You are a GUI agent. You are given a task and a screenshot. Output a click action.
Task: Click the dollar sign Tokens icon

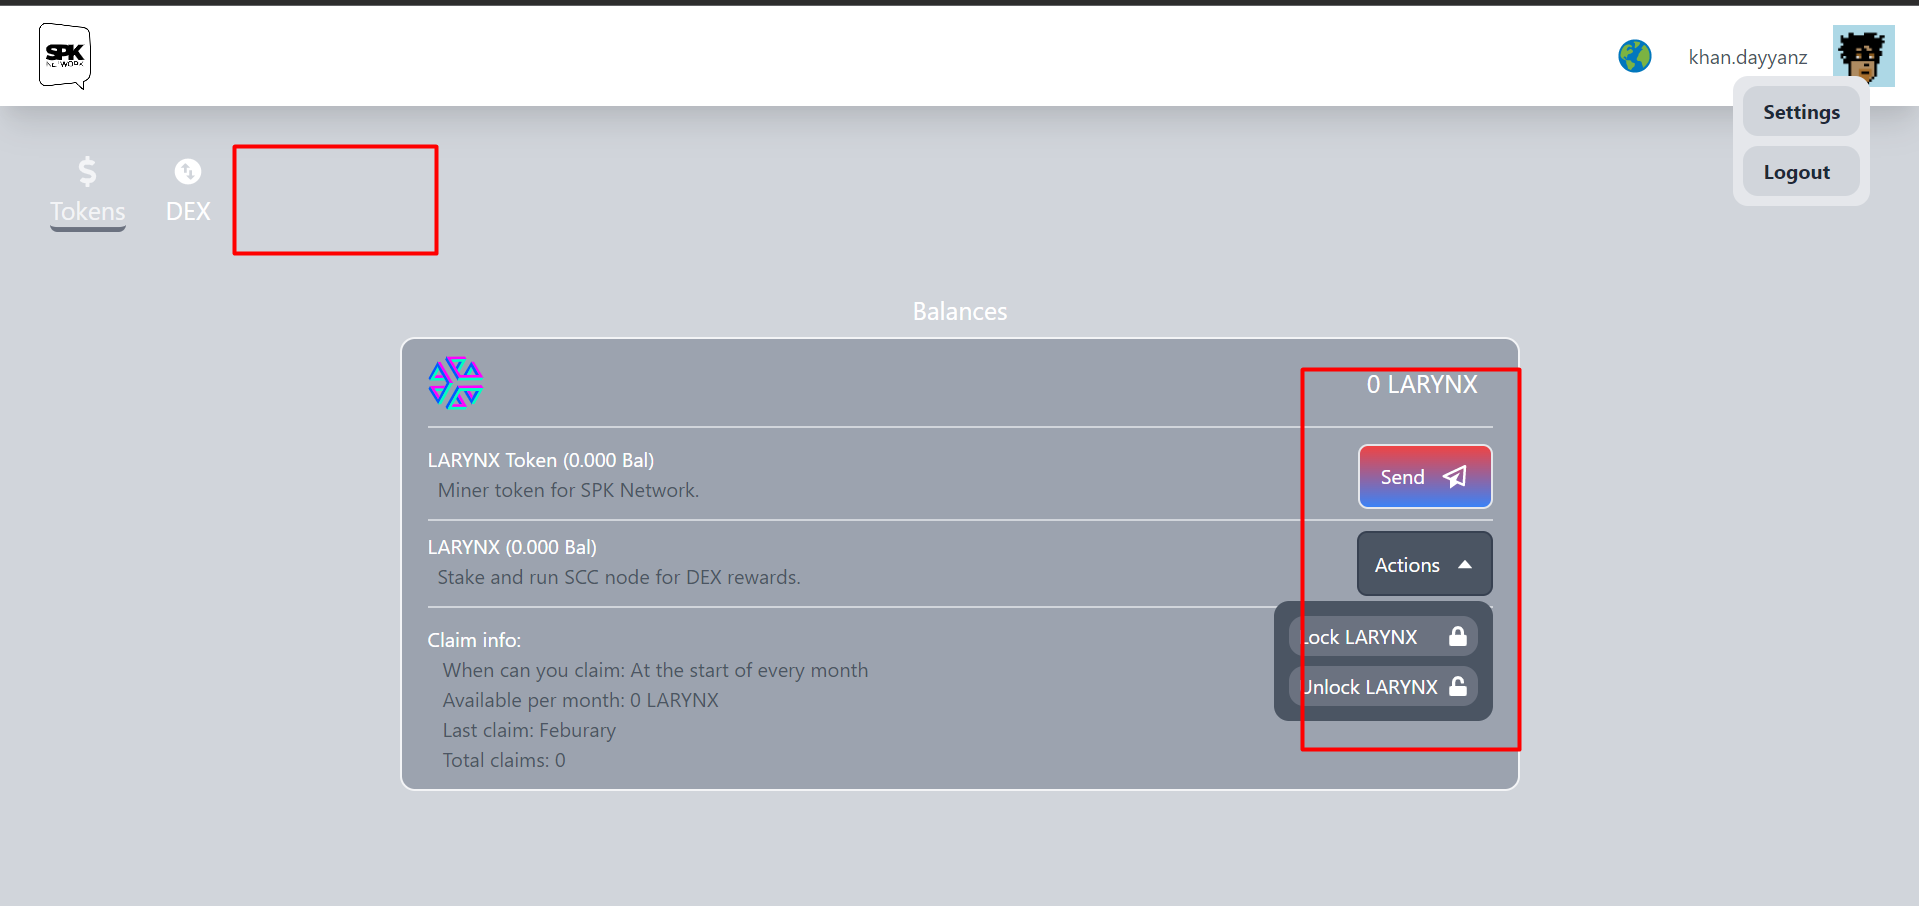coord(88,171)
